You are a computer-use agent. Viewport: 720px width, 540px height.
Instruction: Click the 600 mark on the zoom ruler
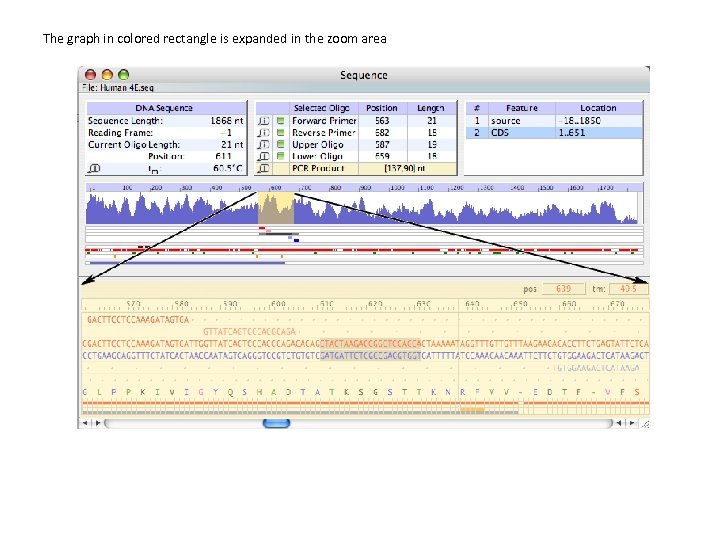(278, 304)
